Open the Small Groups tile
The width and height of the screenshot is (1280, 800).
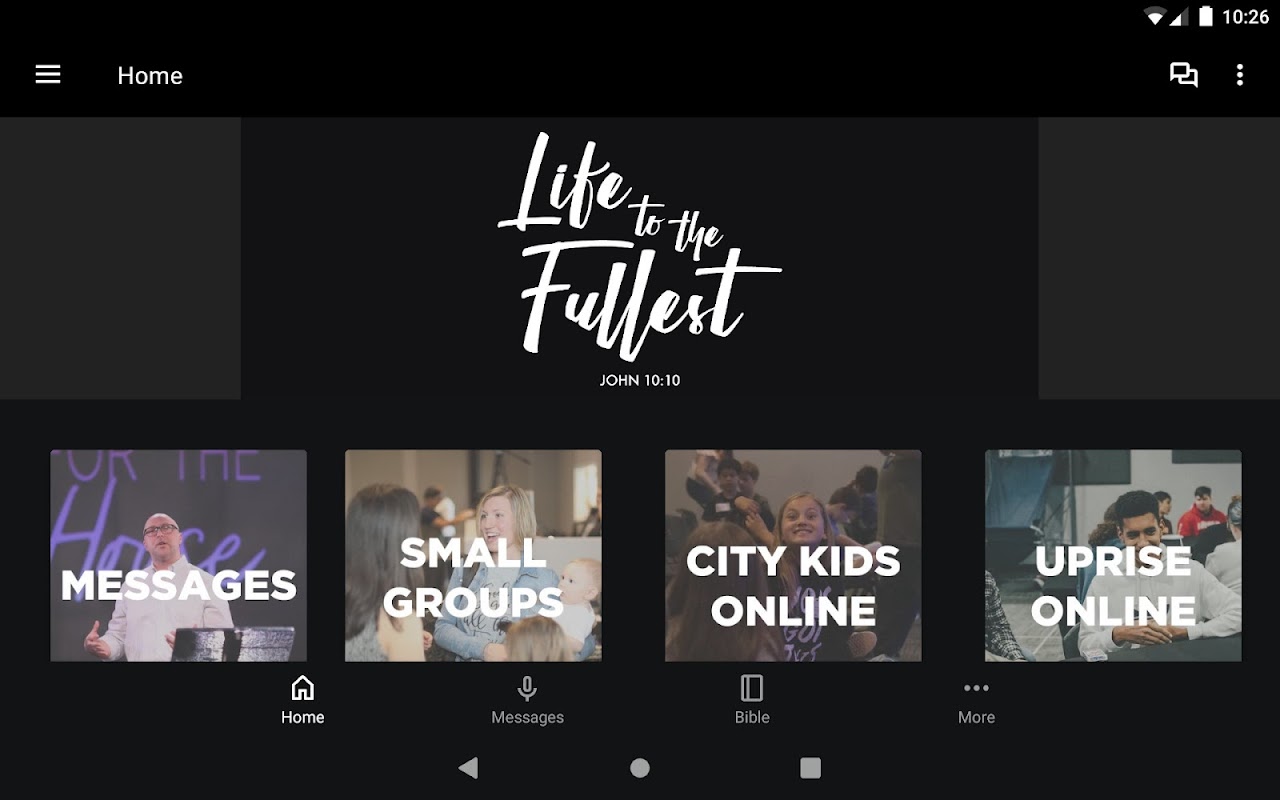473,556
